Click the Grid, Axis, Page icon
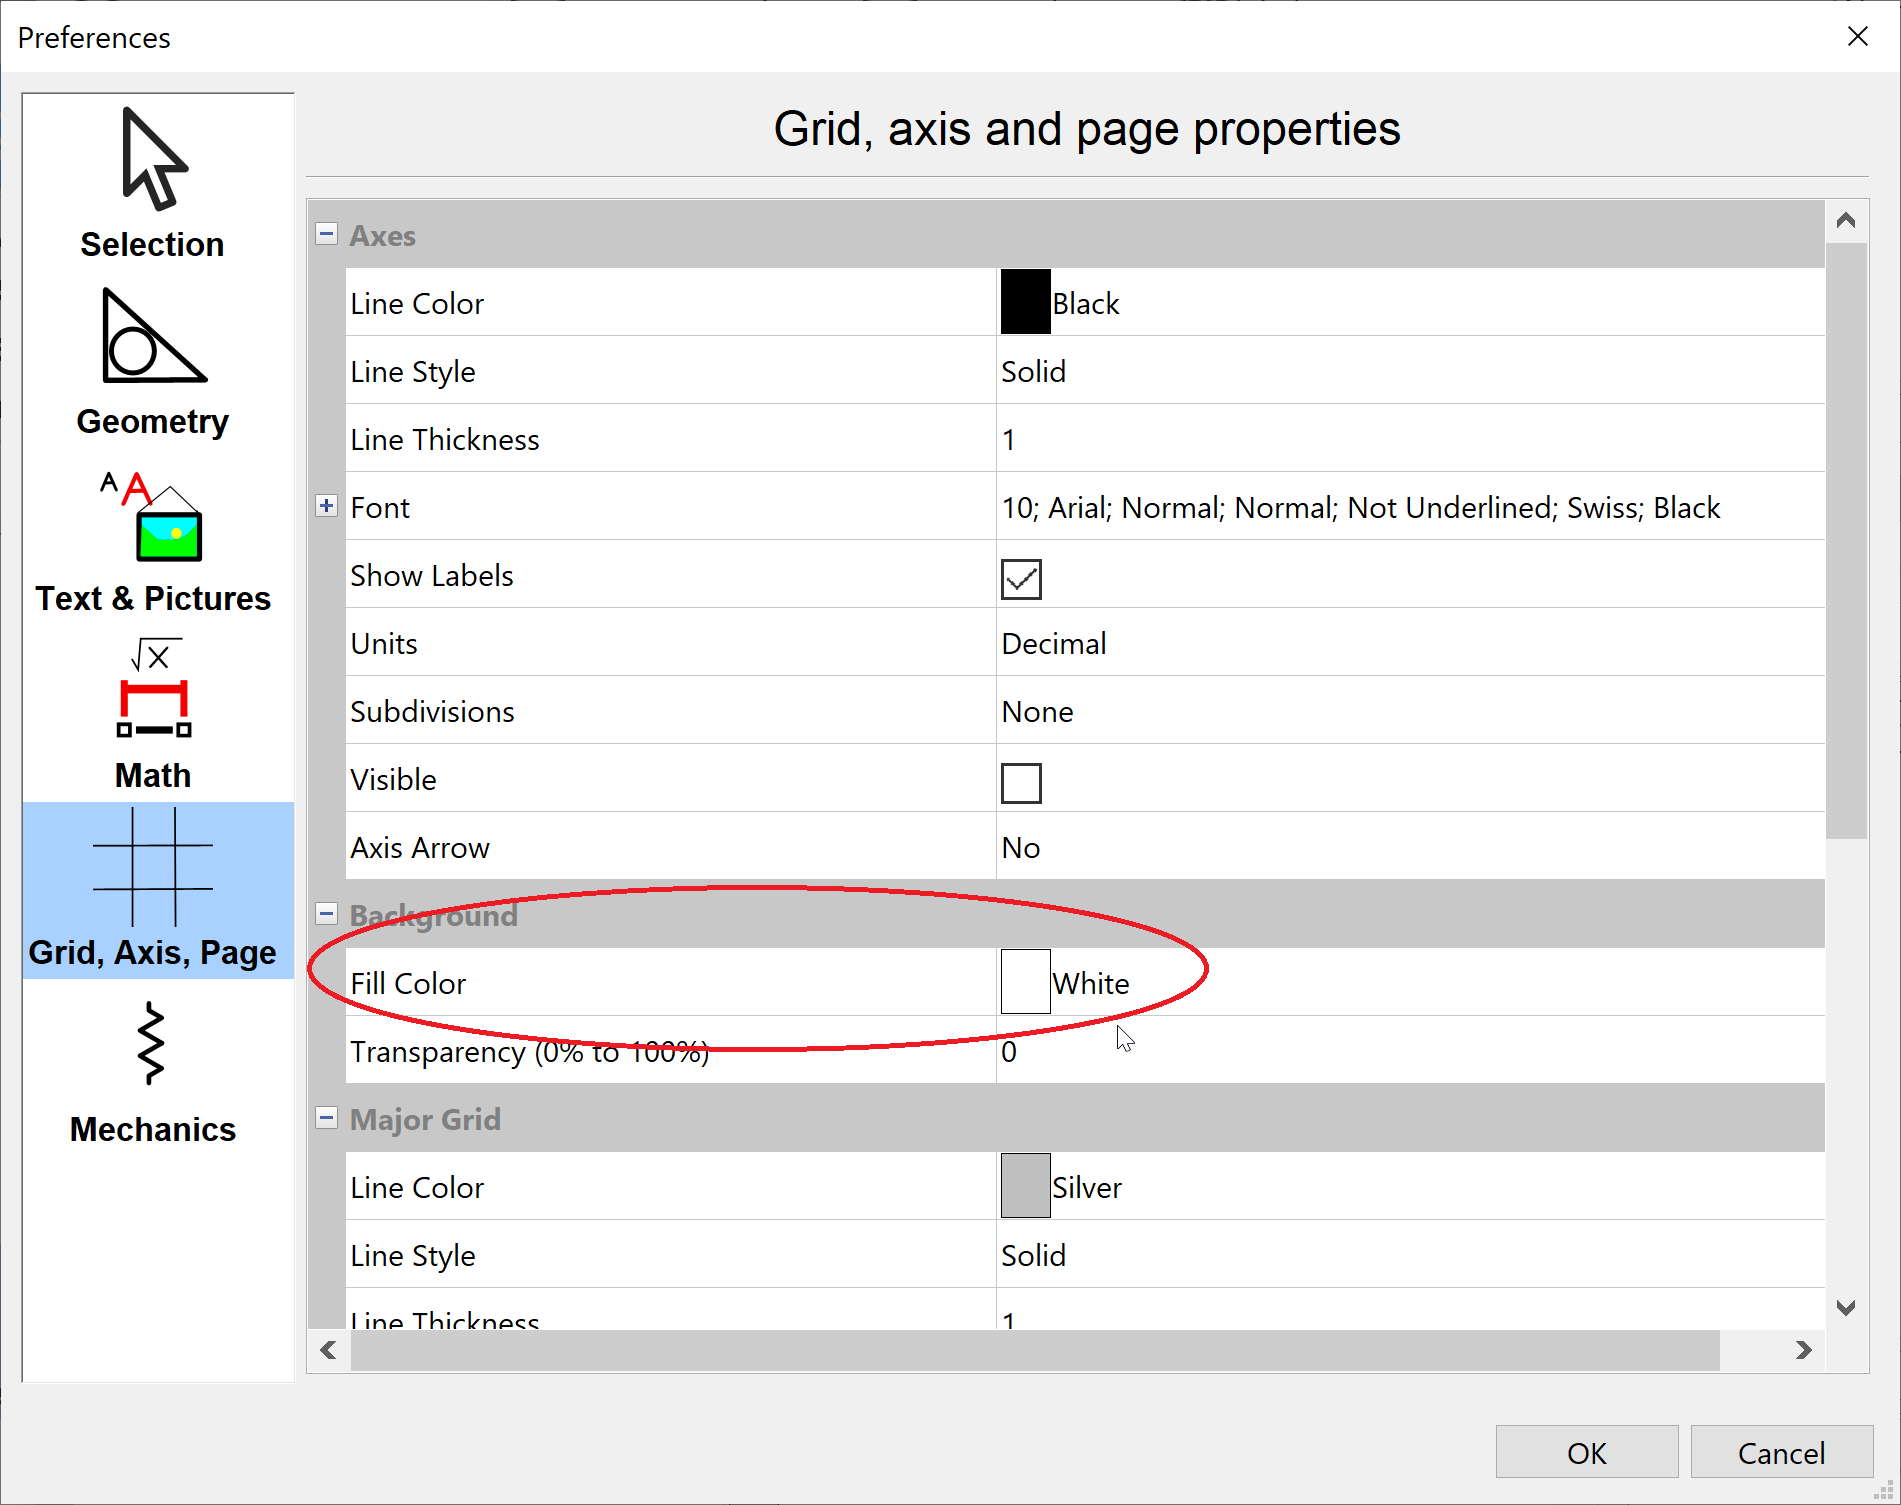The width and height of the screenshot is (1901, 1505). coord(153,868)
